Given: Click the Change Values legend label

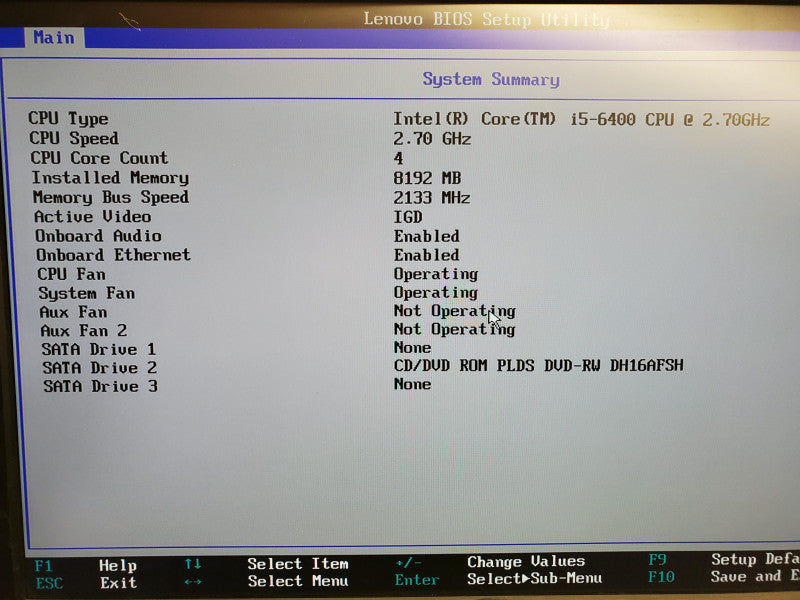Looking at the screenshot, I should point(526,561).
